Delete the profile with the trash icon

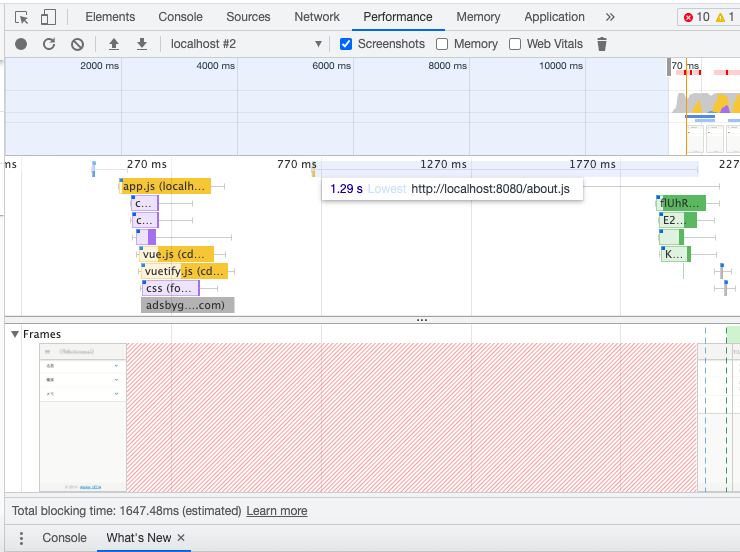602,44
